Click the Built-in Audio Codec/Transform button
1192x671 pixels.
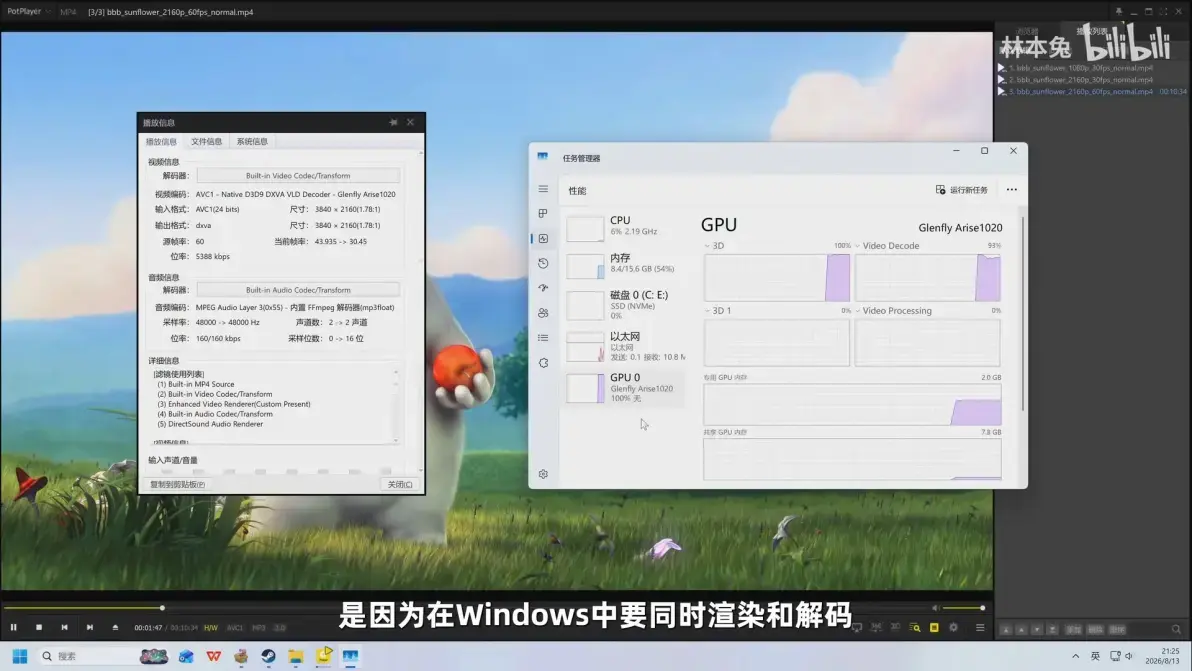[298, 290]
